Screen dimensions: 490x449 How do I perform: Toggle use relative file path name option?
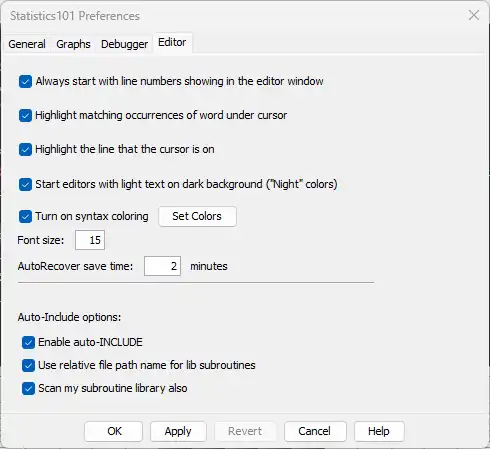(28, 365)
